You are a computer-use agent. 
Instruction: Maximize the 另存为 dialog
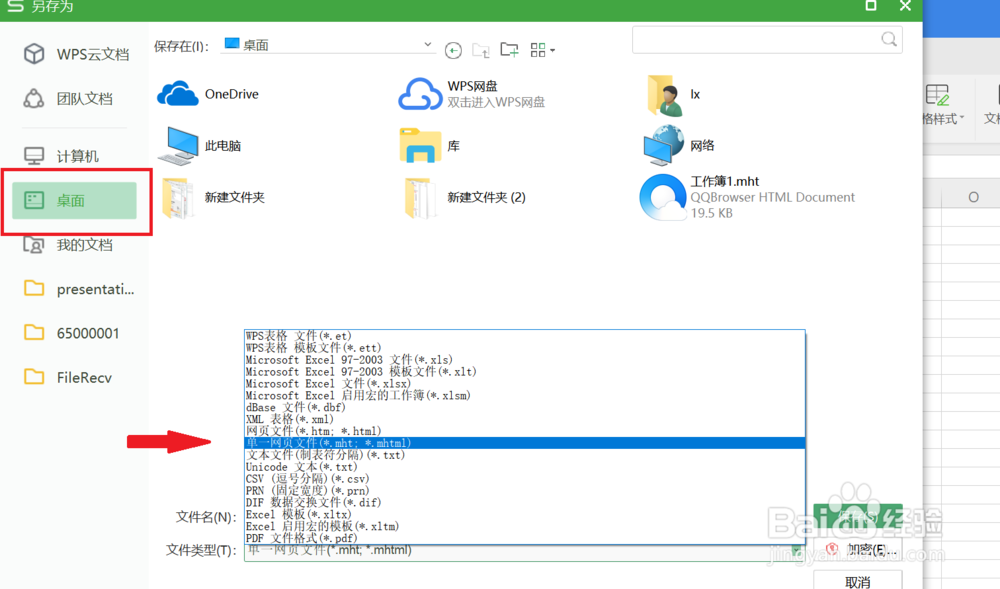[x=871, y=6]
